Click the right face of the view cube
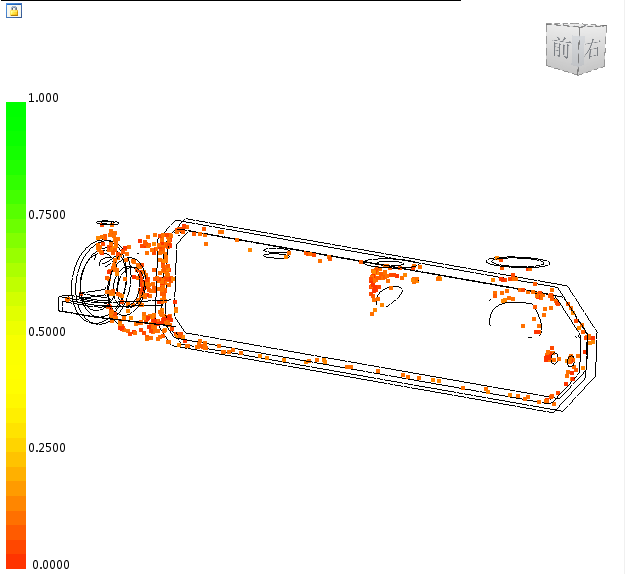Viewport: 625px width, 580px height. click(592, 48)
